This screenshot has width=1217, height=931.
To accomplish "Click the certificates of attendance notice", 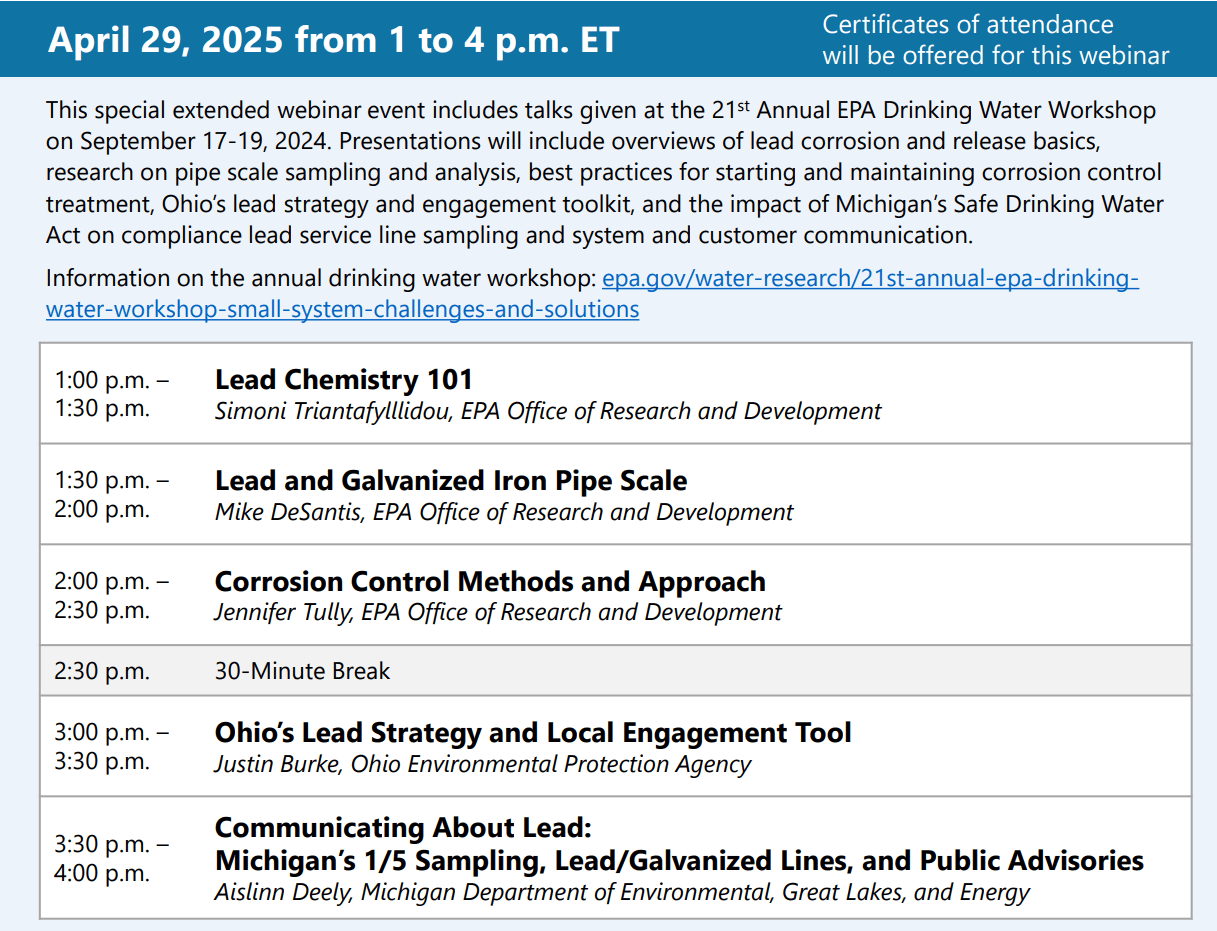I will click(995, 40).
